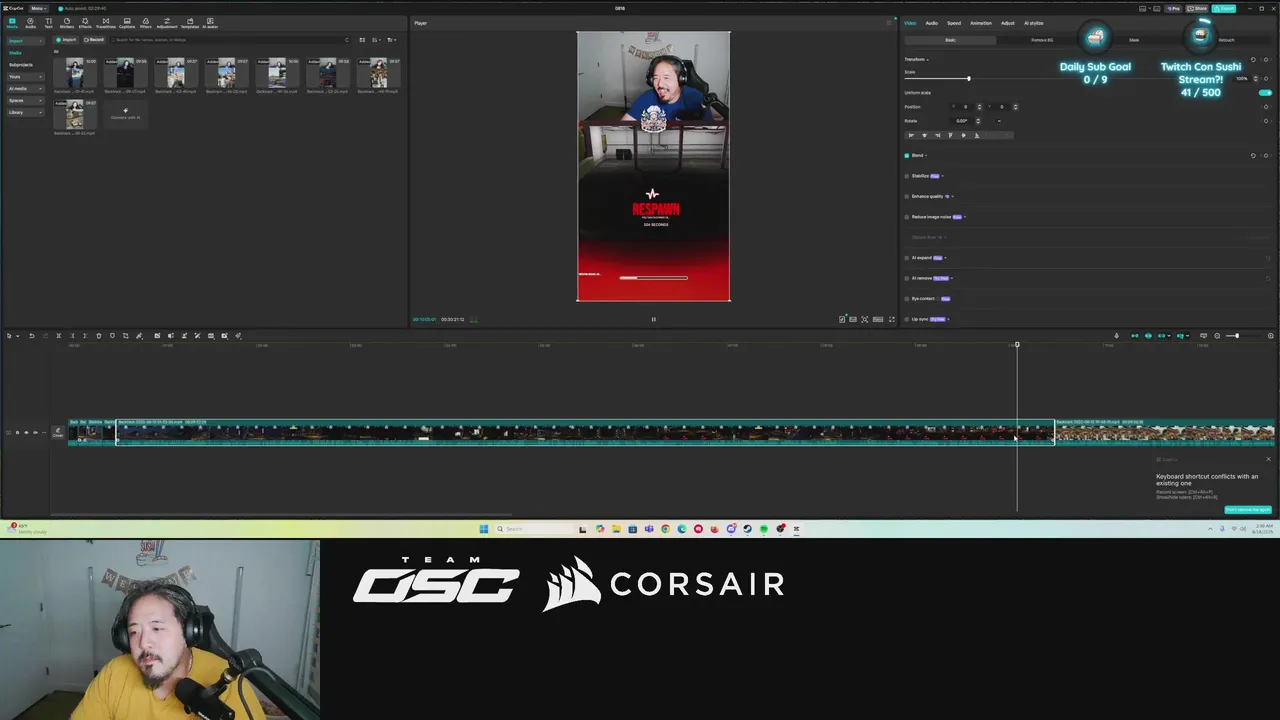Enable the Eye contact checkbox

(907, 298)
